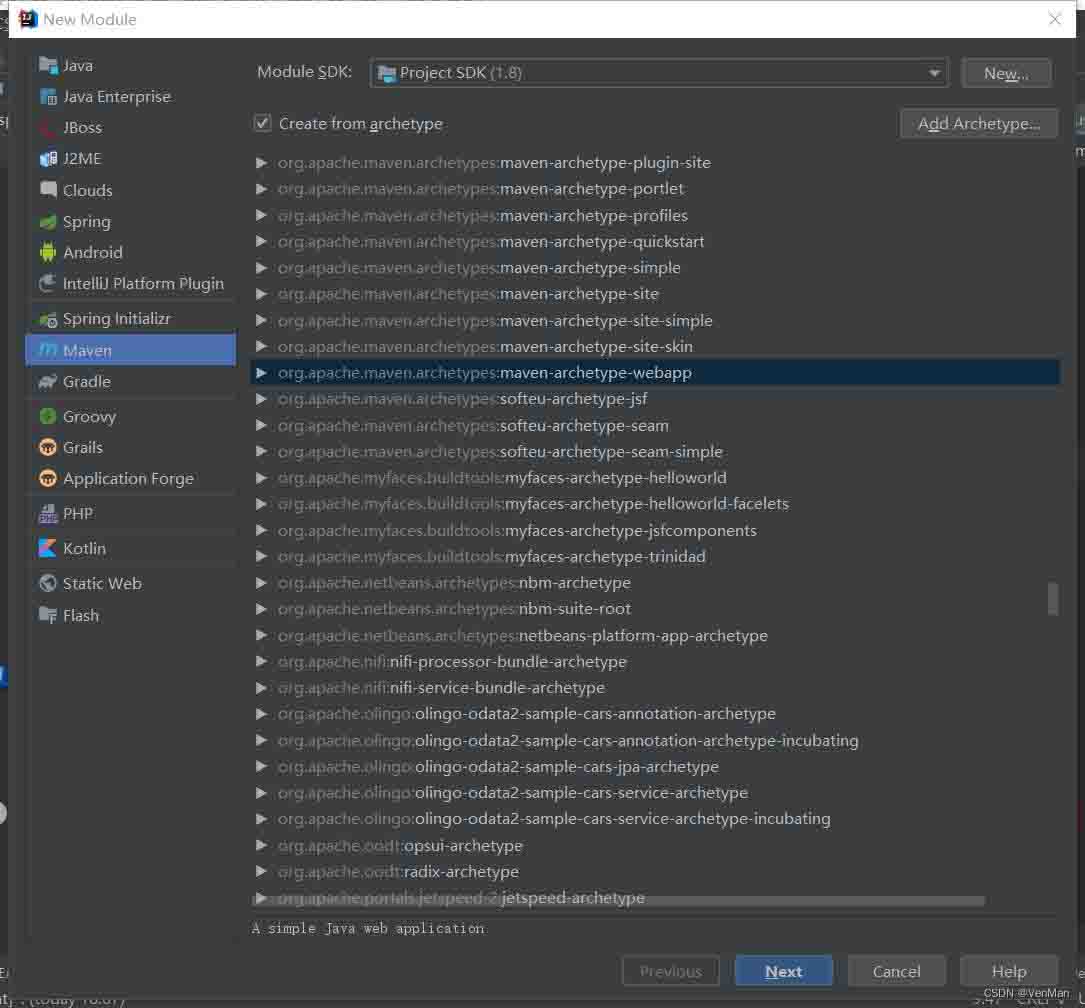Select olingo-odata2-sample-cars-service-archetype-incubating row
The height and width of the screenshot is (1008, 1085).
point(655,819)
